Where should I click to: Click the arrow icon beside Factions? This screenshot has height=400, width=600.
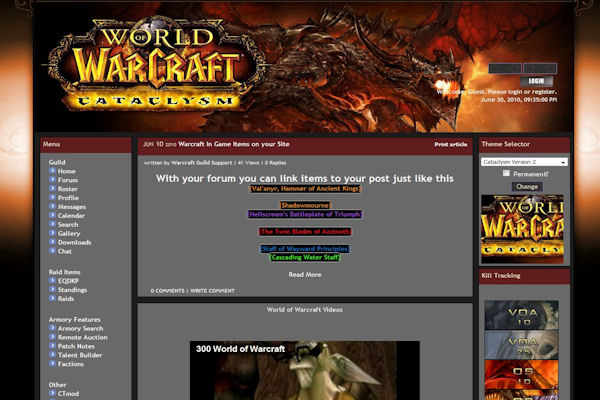[x=52, y=364]
